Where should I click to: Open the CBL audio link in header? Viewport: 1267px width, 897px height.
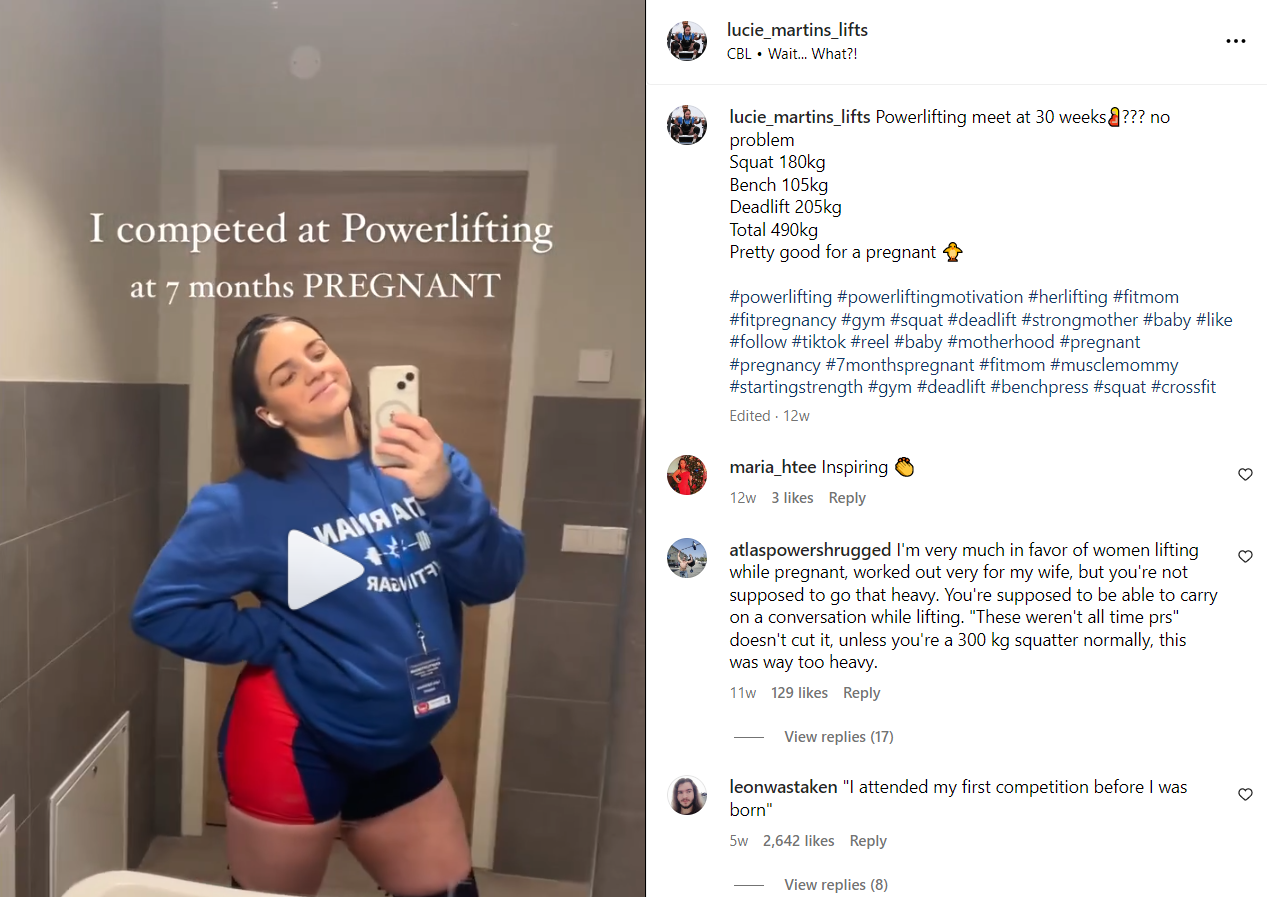[738, 54]
